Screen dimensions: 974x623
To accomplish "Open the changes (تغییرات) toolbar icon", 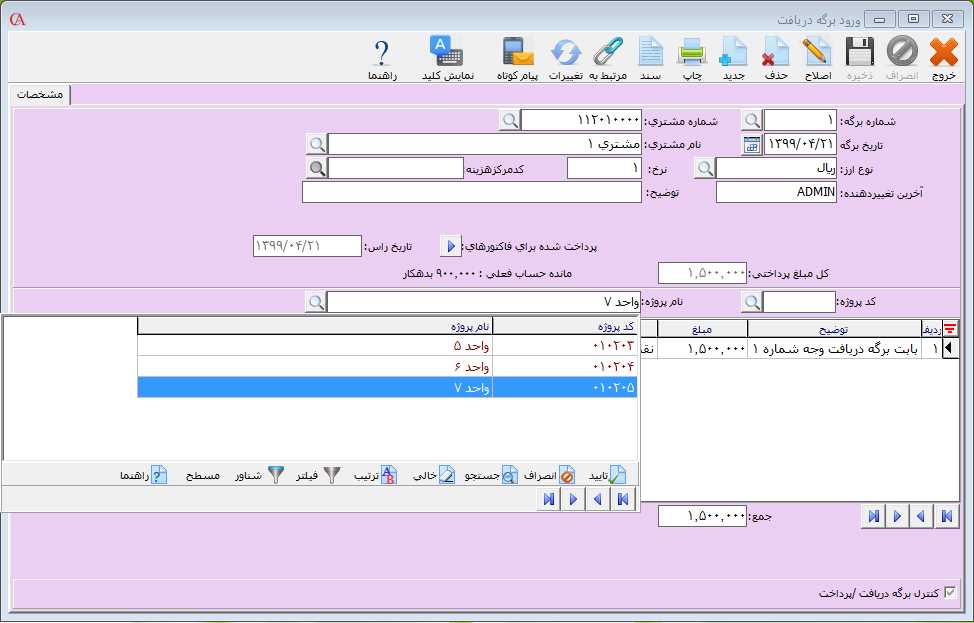I will click(565, 57).
